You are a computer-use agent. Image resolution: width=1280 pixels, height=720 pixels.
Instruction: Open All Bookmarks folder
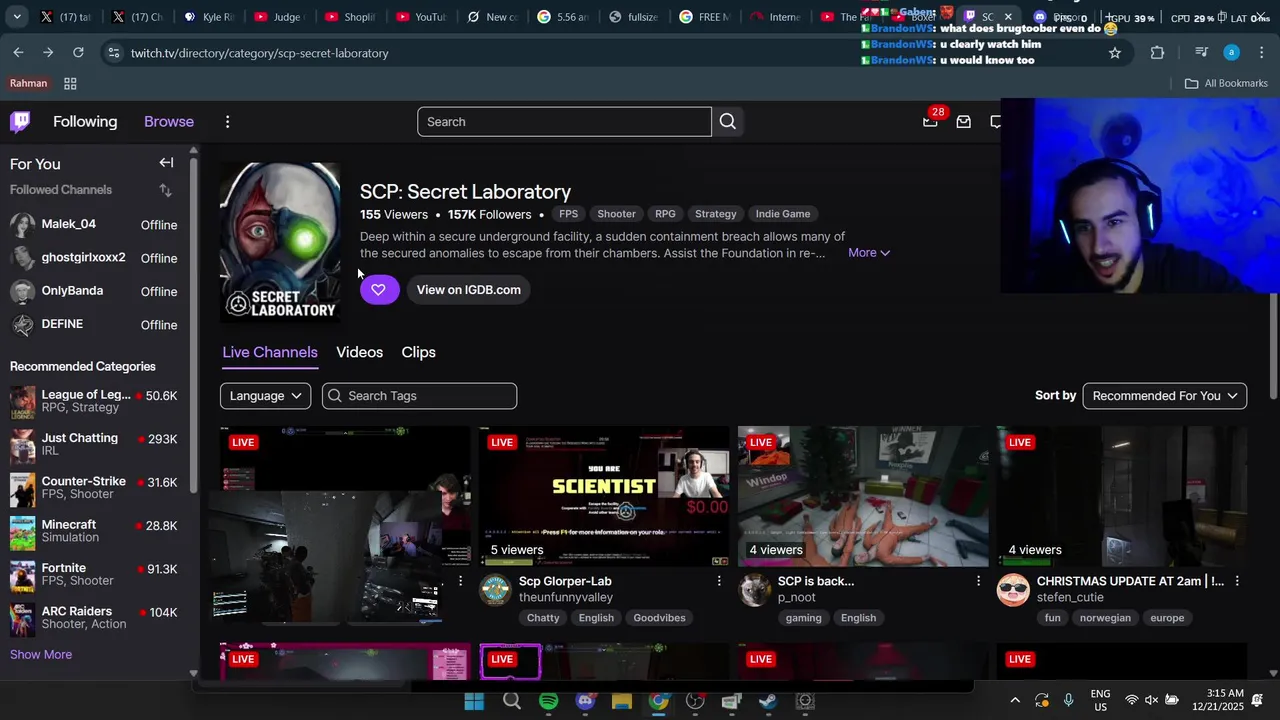(1226, 83)
